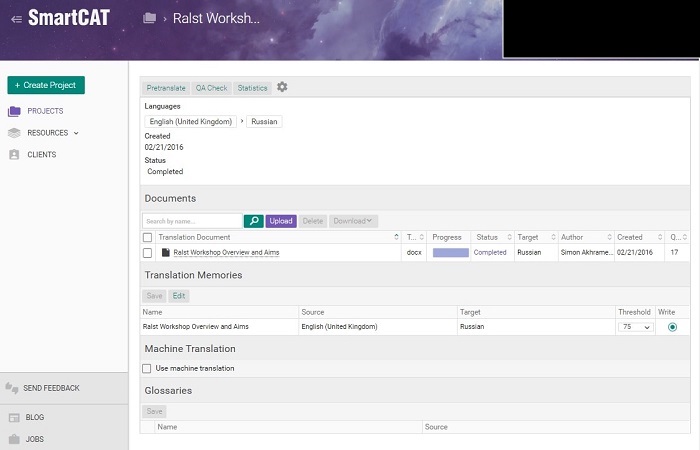Open the Download dropdown button
This screenshot has width=700, height=450.
[x=353, y=221]
